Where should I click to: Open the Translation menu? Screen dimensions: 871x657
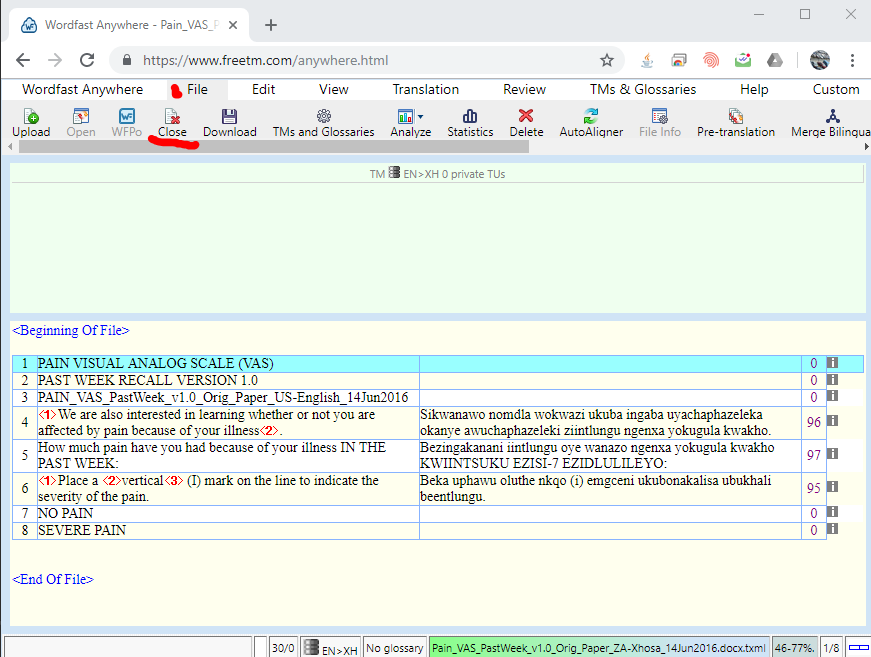(425, 89)
